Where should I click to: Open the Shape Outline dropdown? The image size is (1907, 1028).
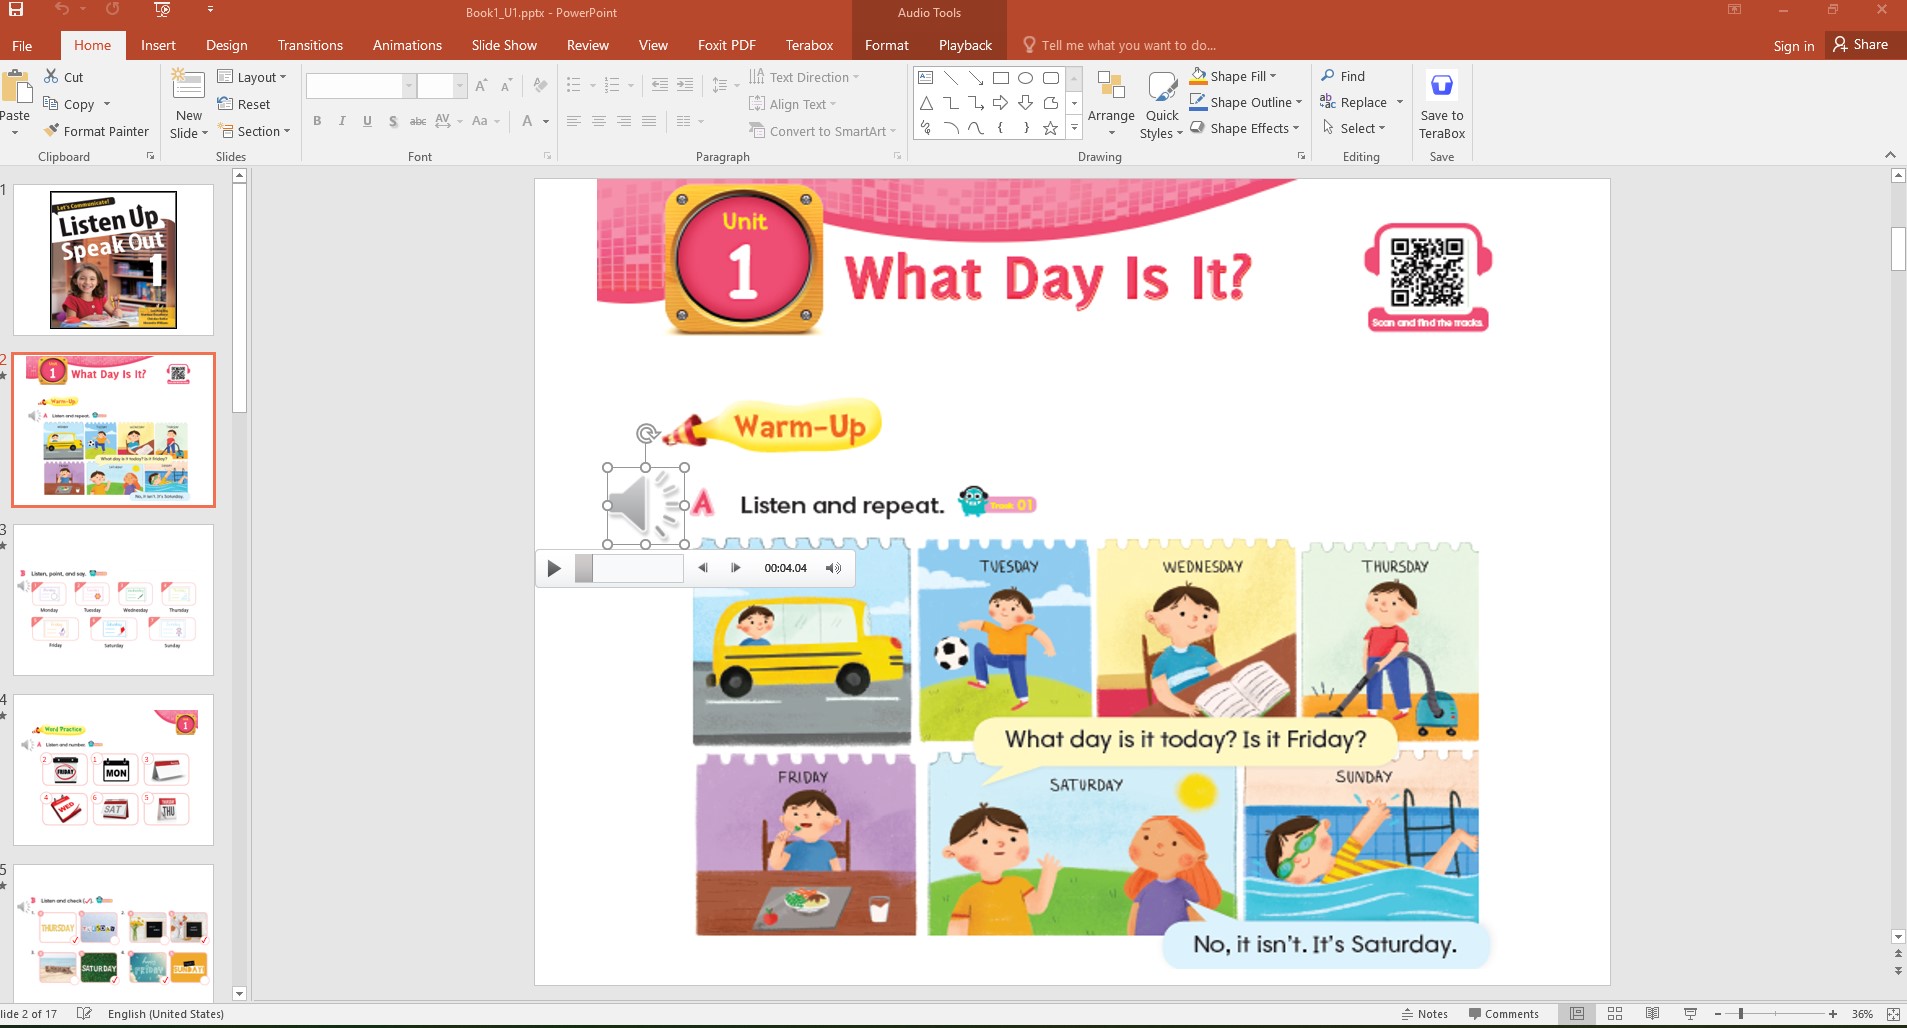1247,102
